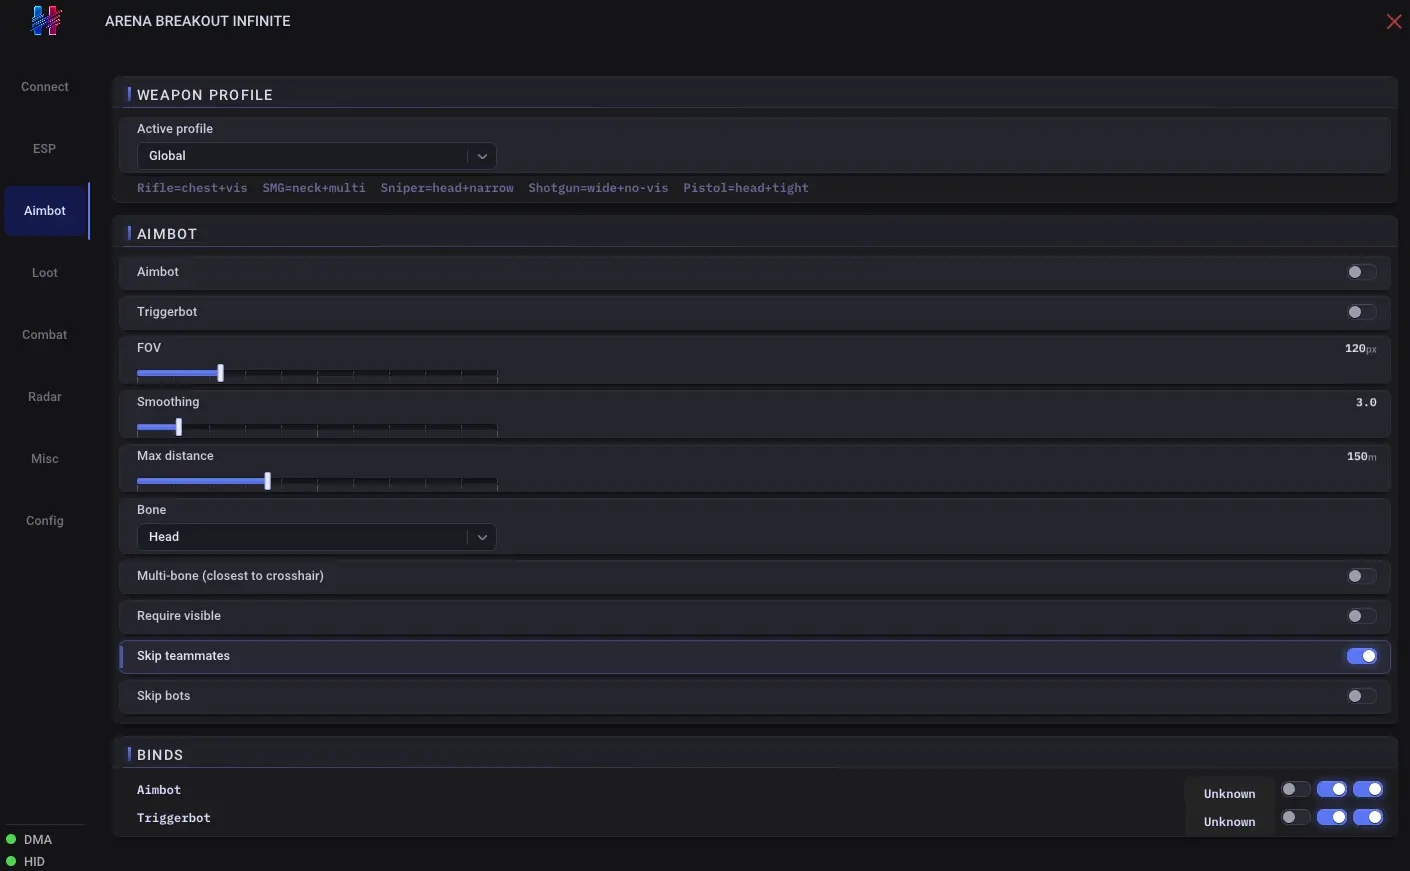Switch off the rightmost toggle in Aimbot bind row

tap(1368, 790)
